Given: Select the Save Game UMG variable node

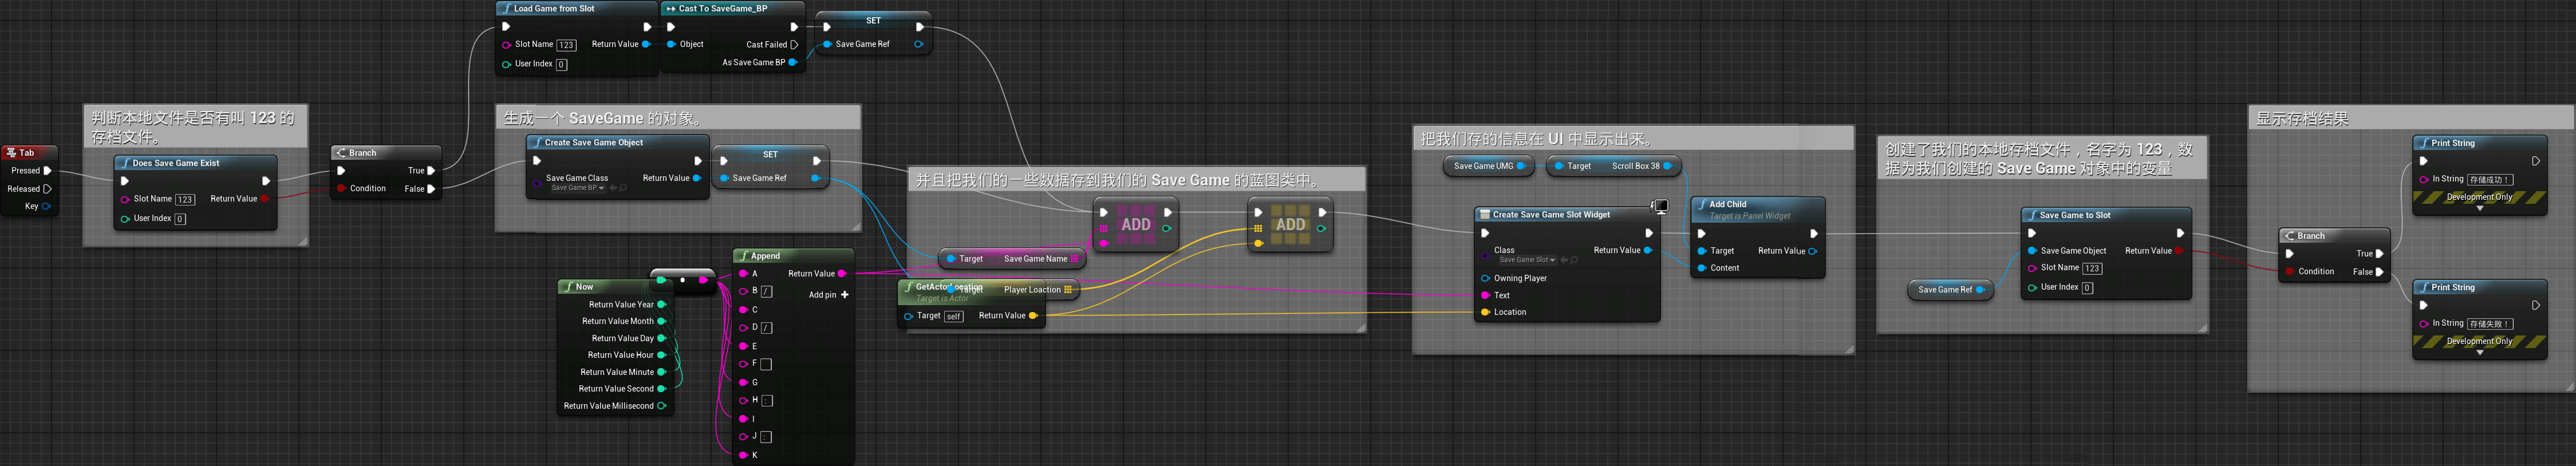Looking at the screenshot, I should 1489,166.
